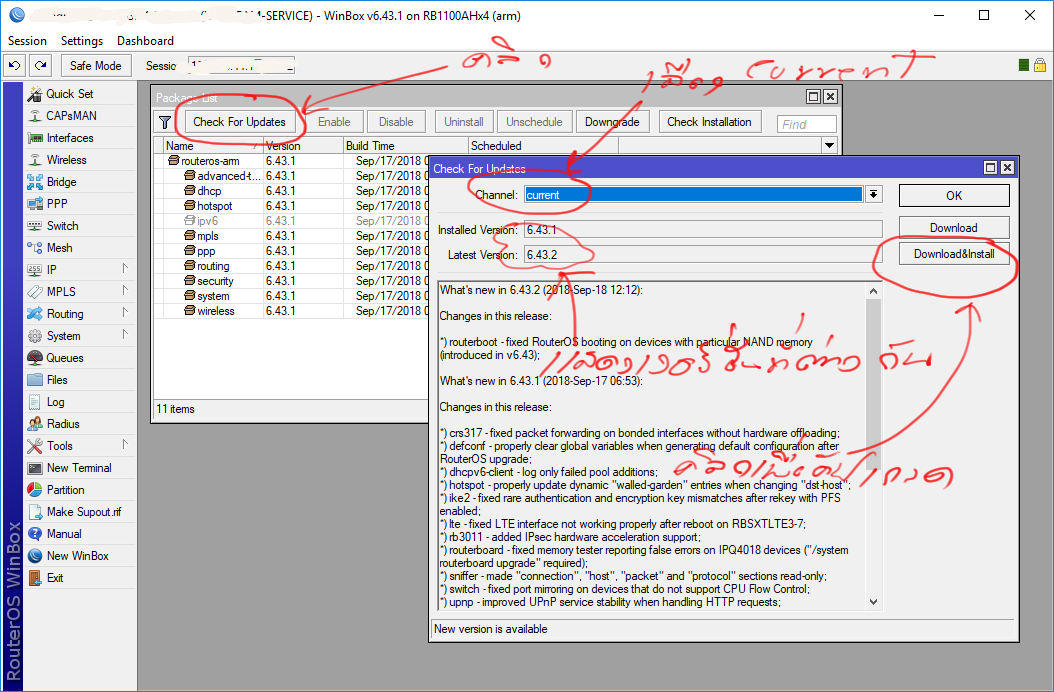
Task: Click the Redo arrow in the toolbar
Action: 40,65
